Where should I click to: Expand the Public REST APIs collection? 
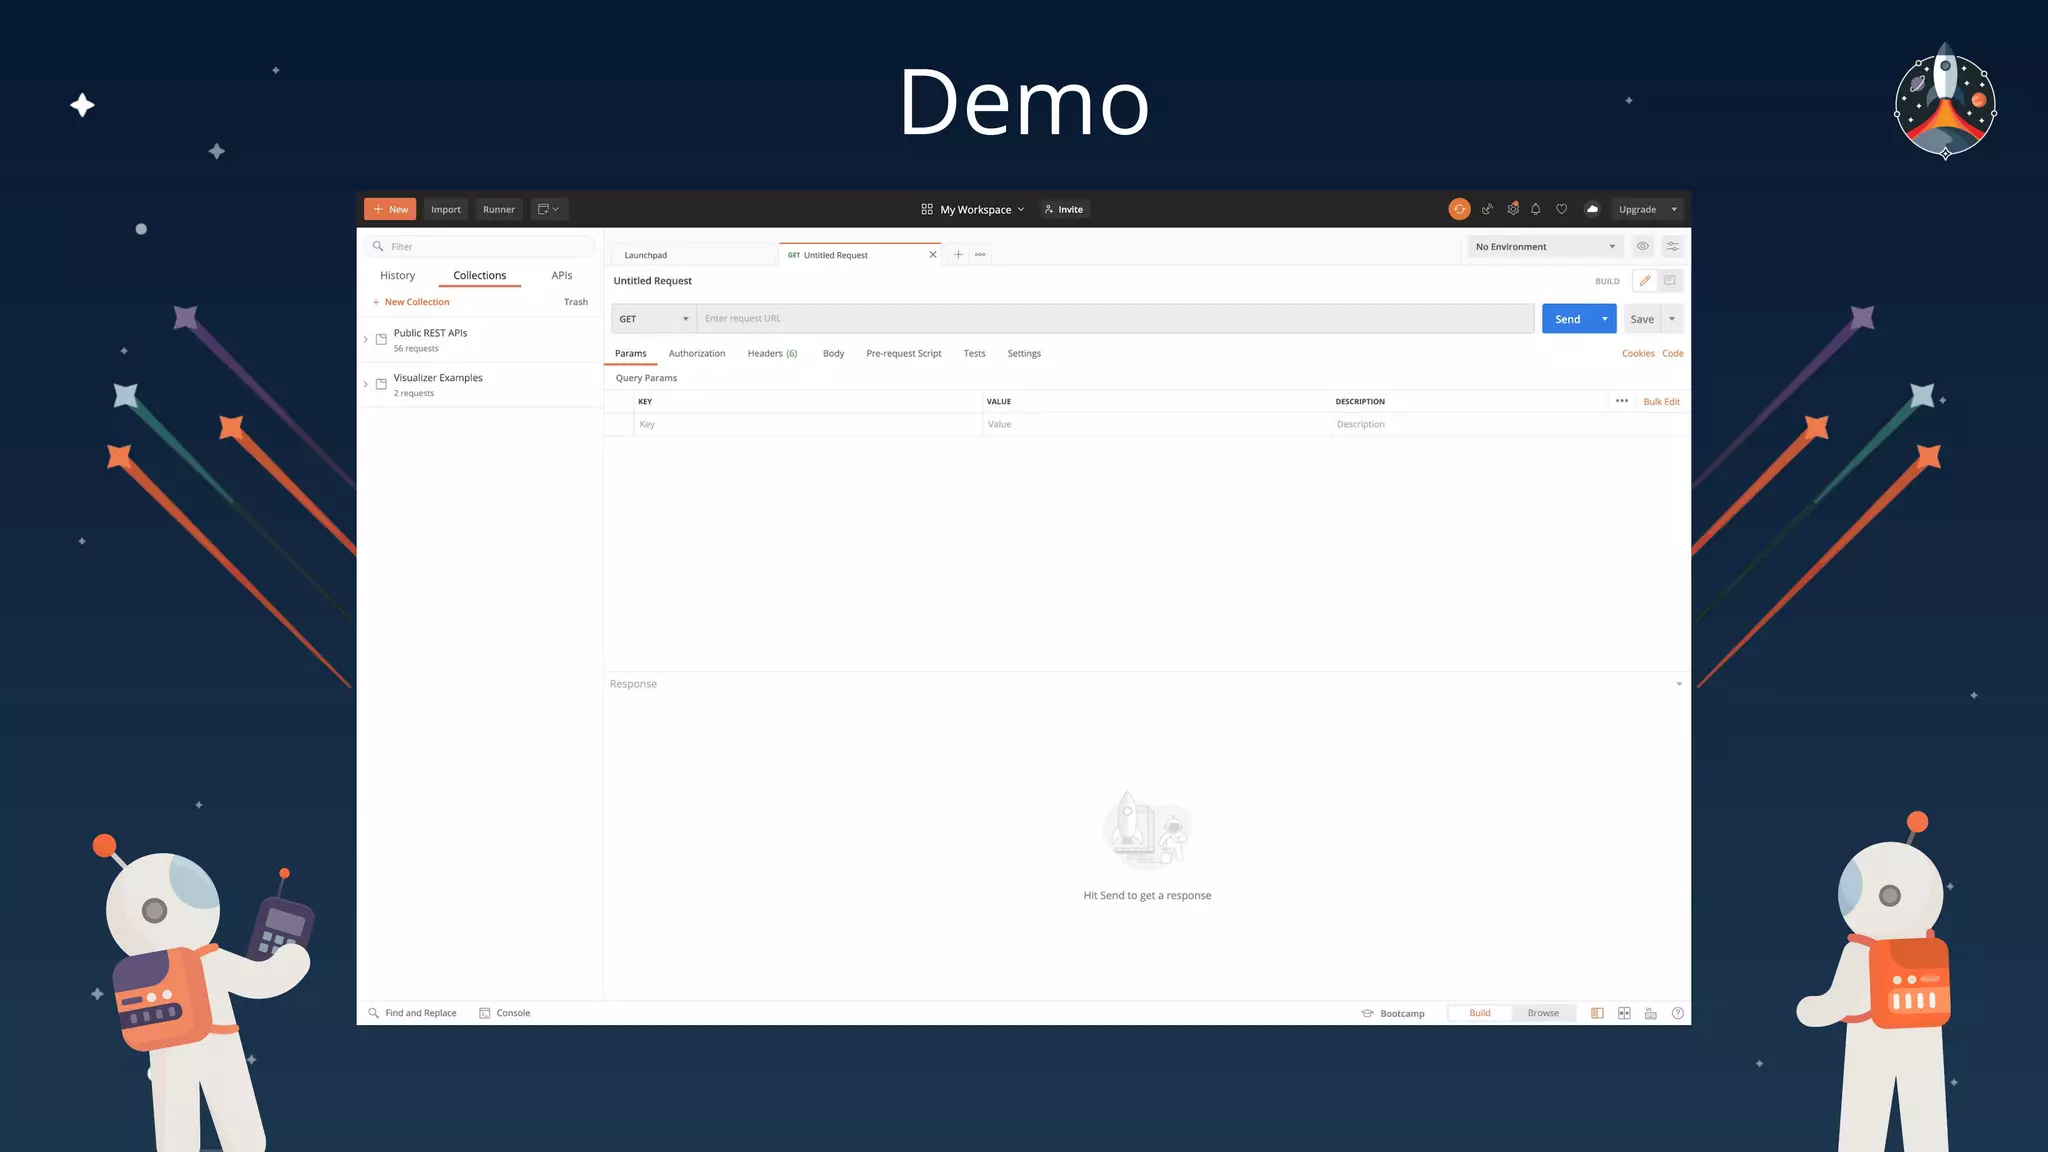pos(365,340)
